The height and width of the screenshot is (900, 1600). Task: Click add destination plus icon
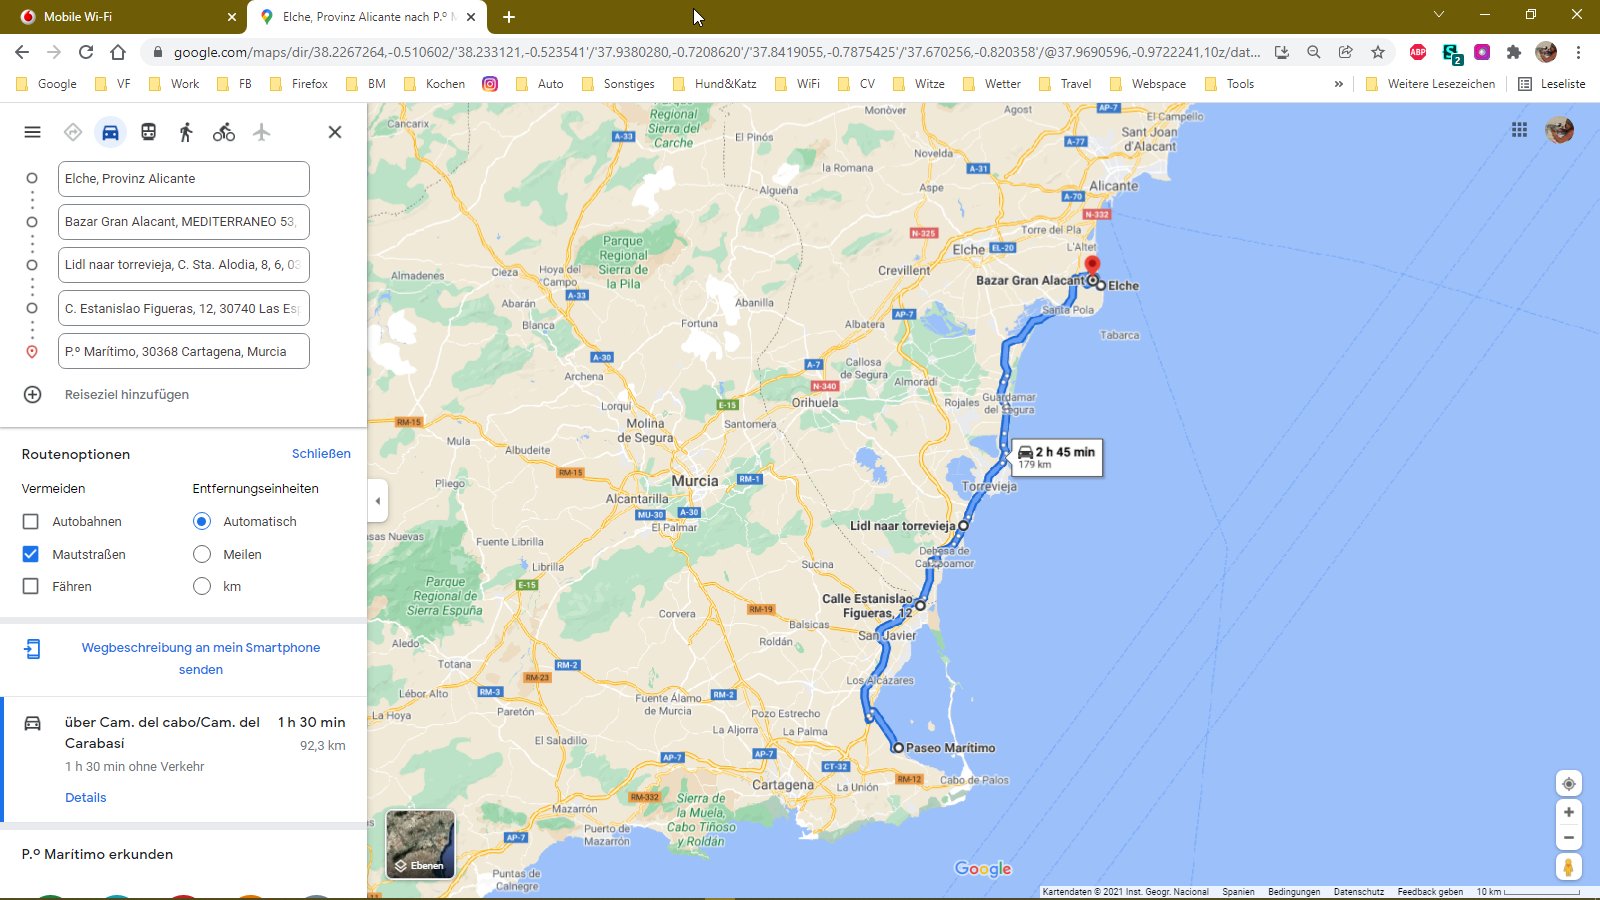pyautogui.click(x=32, y=394)
